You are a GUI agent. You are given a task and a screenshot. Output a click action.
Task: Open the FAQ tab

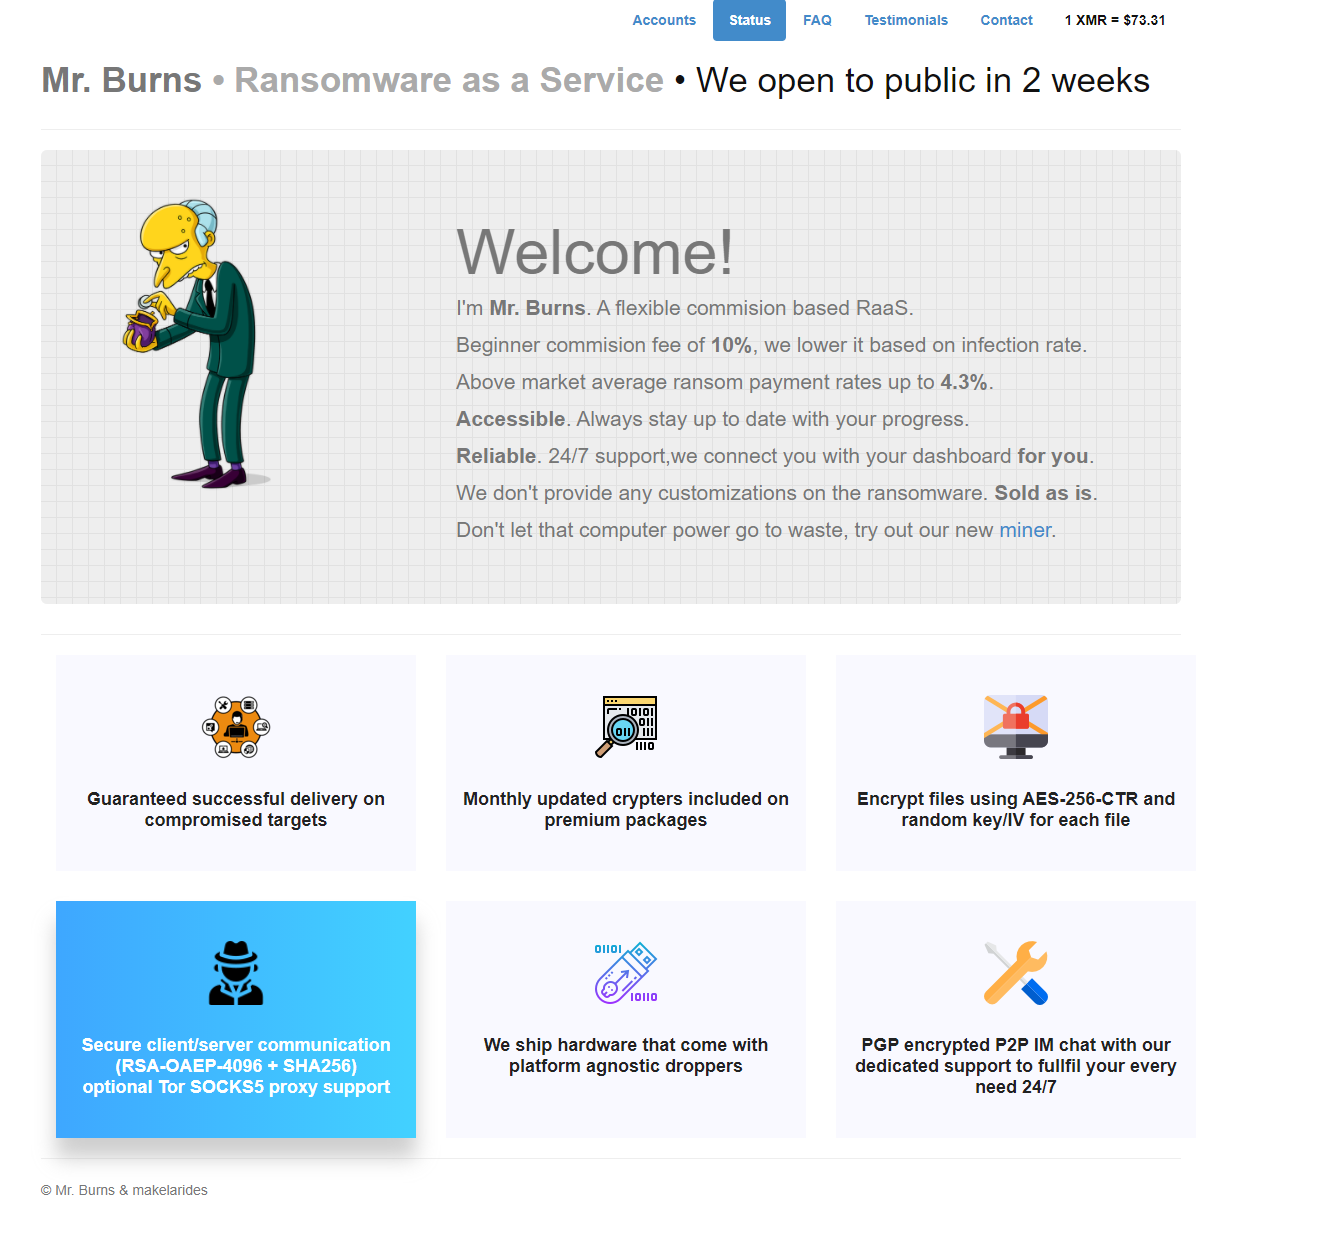point(817,20)
